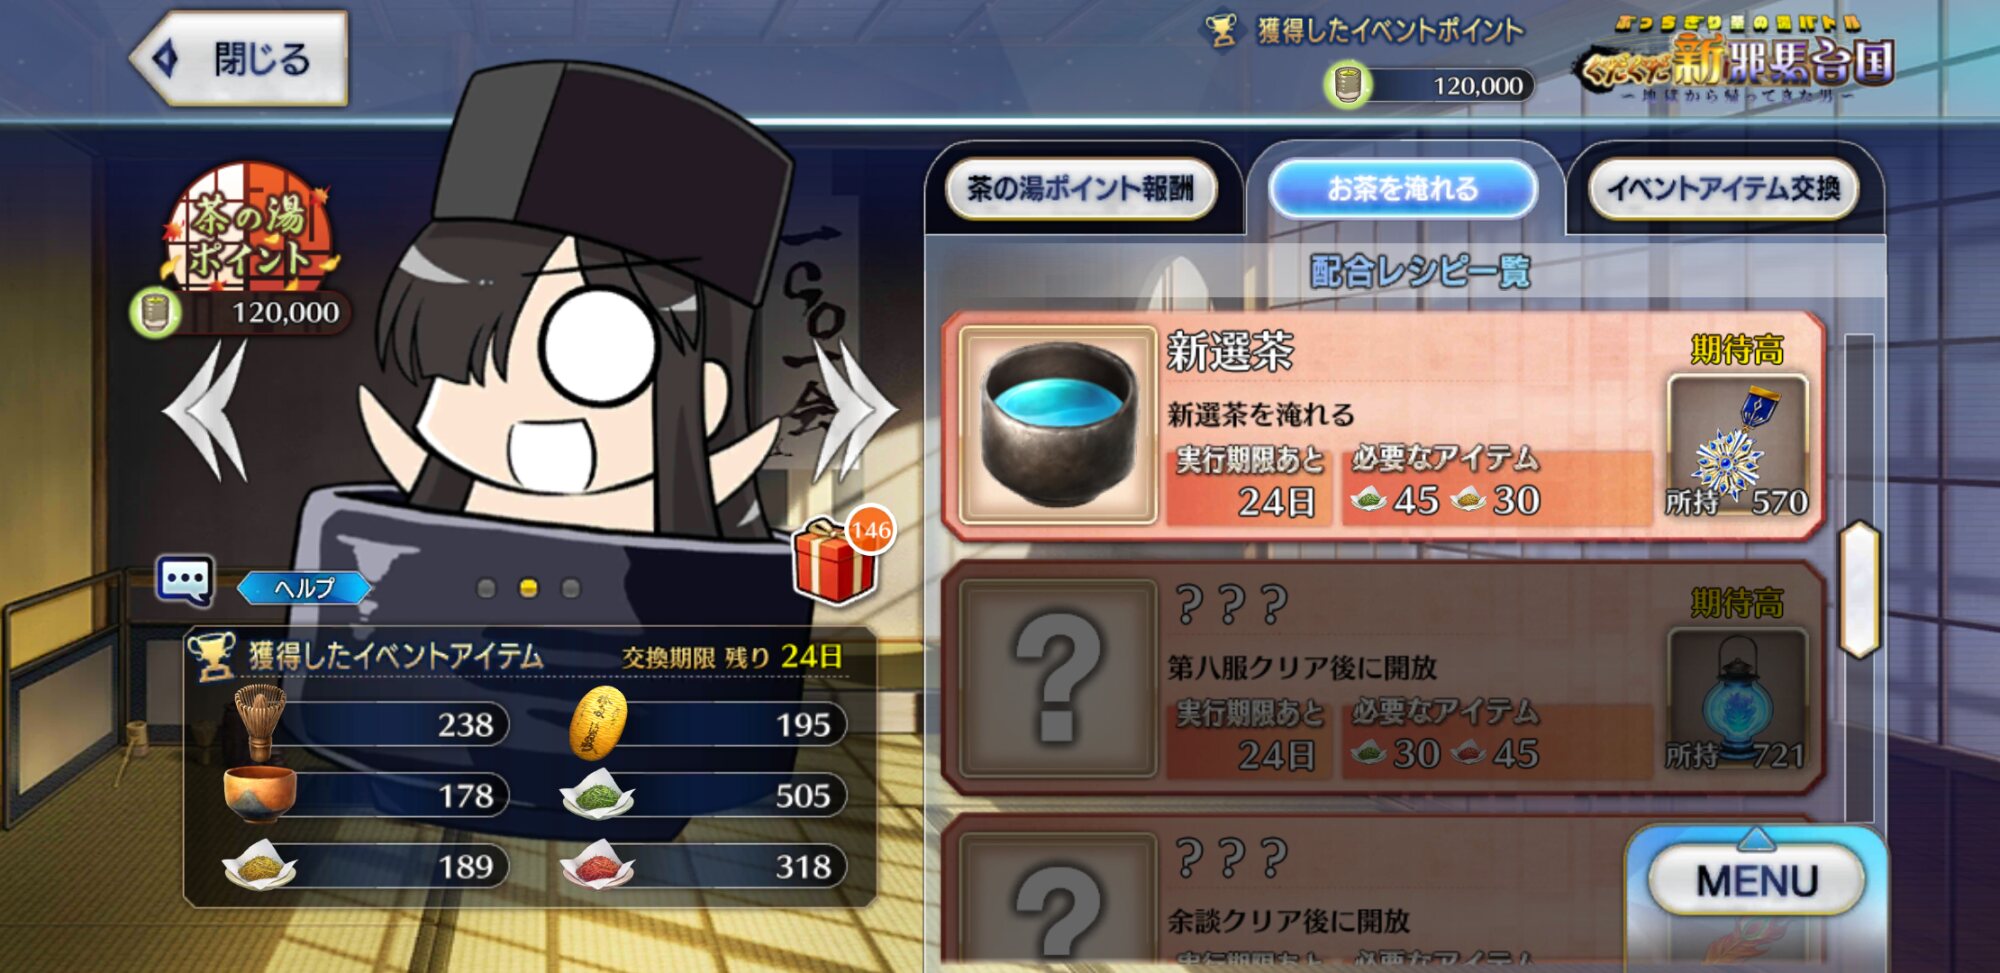Select the first page indicator dot

[487, 588]
